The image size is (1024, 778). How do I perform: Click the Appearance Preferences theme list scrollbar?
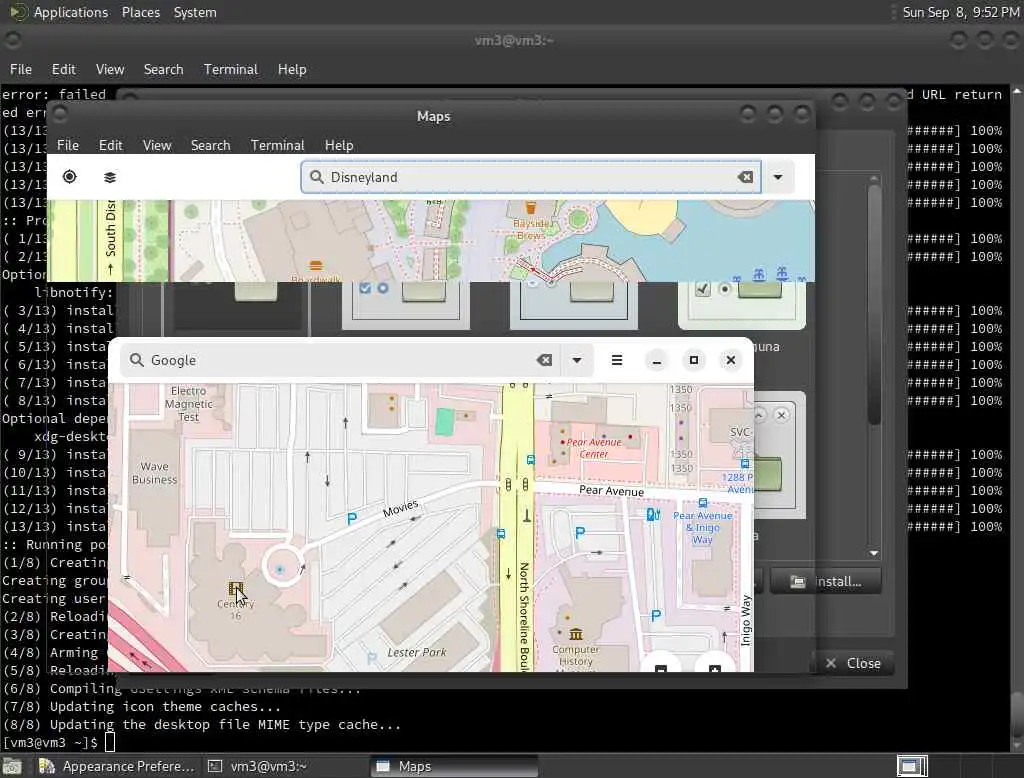(x=874, y=304)
